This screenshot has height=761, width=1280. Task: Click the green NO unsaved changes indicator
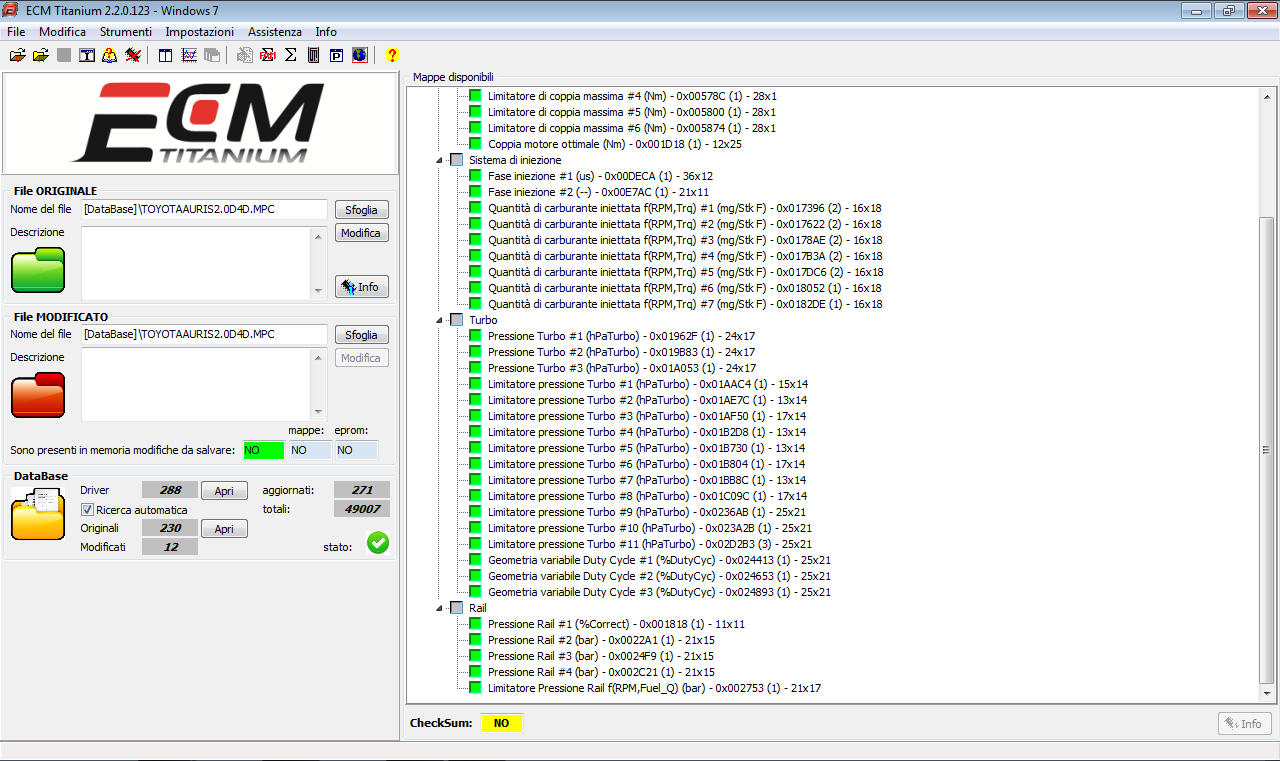[x=263, y=451]
